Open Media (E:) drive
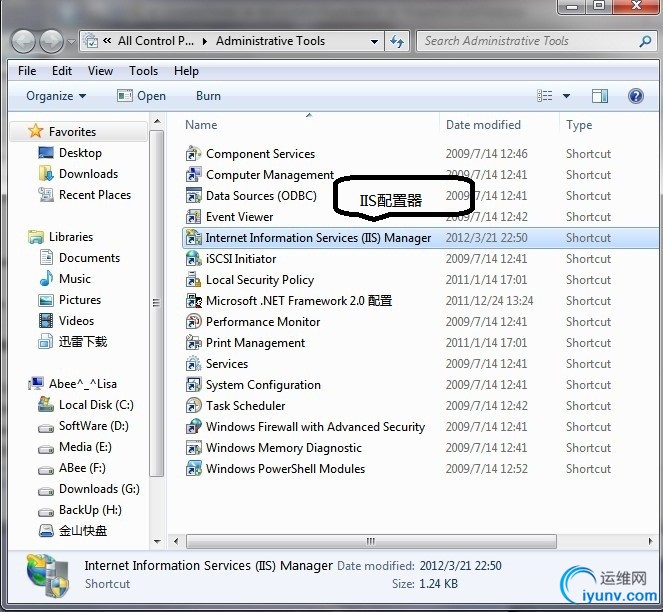The image size is (663, 612). pyautogui.click(x=85, y=447)
